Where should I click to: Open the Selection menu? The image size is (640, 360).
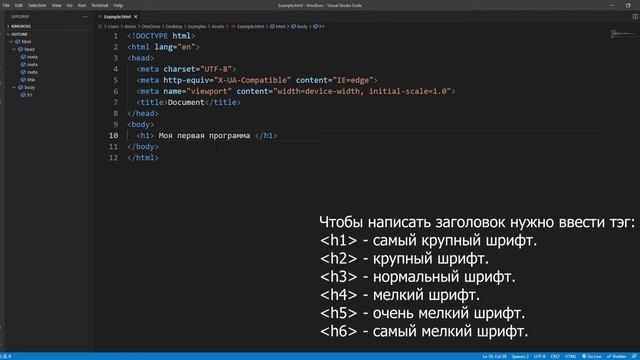pos(37,5)
